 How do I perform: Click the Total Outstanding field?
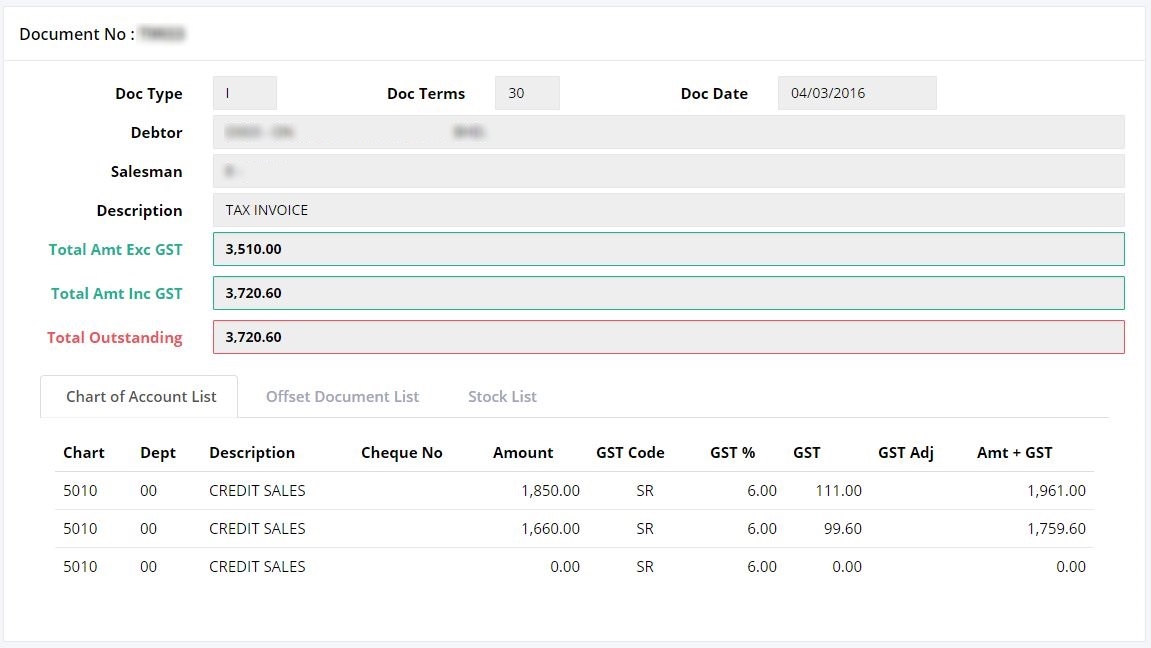coord(668,337)
